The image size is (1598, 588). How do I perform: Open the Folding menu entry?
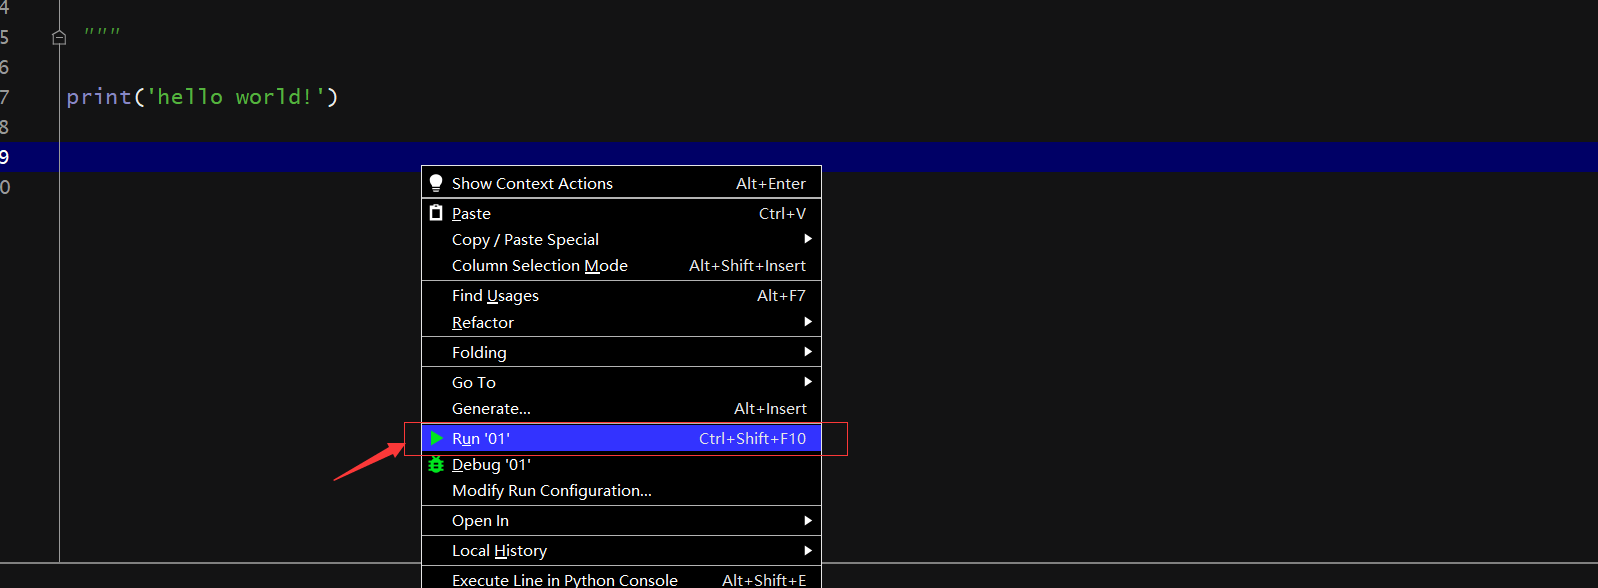tap(621, 352)
